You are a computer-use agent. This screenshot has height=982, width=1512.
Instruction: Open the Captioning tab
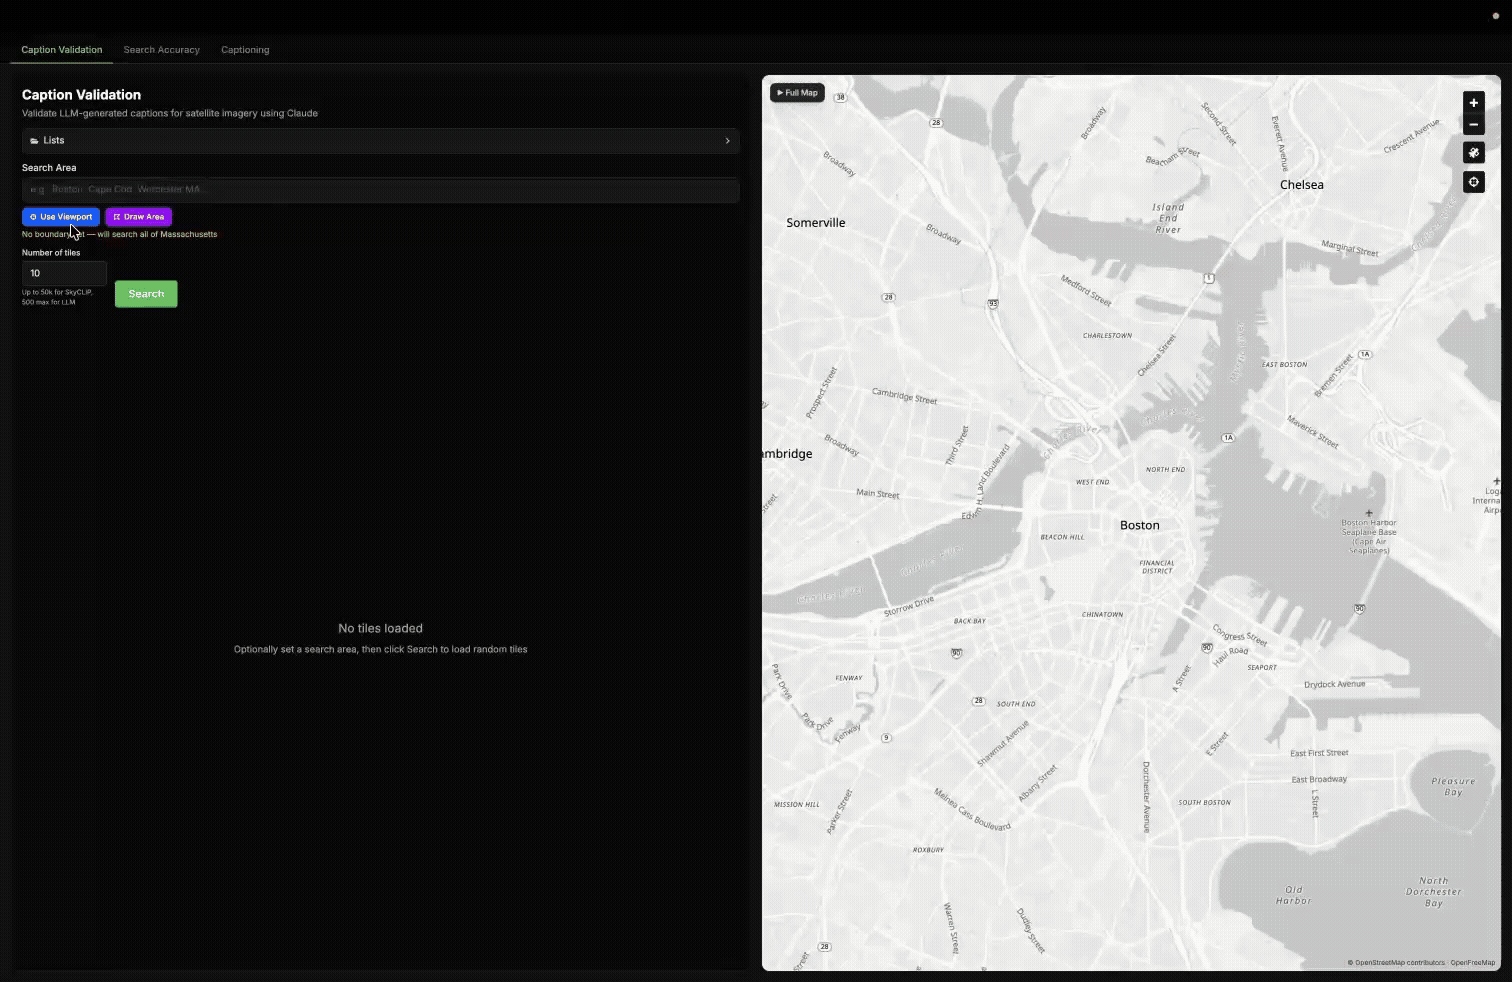245,50
